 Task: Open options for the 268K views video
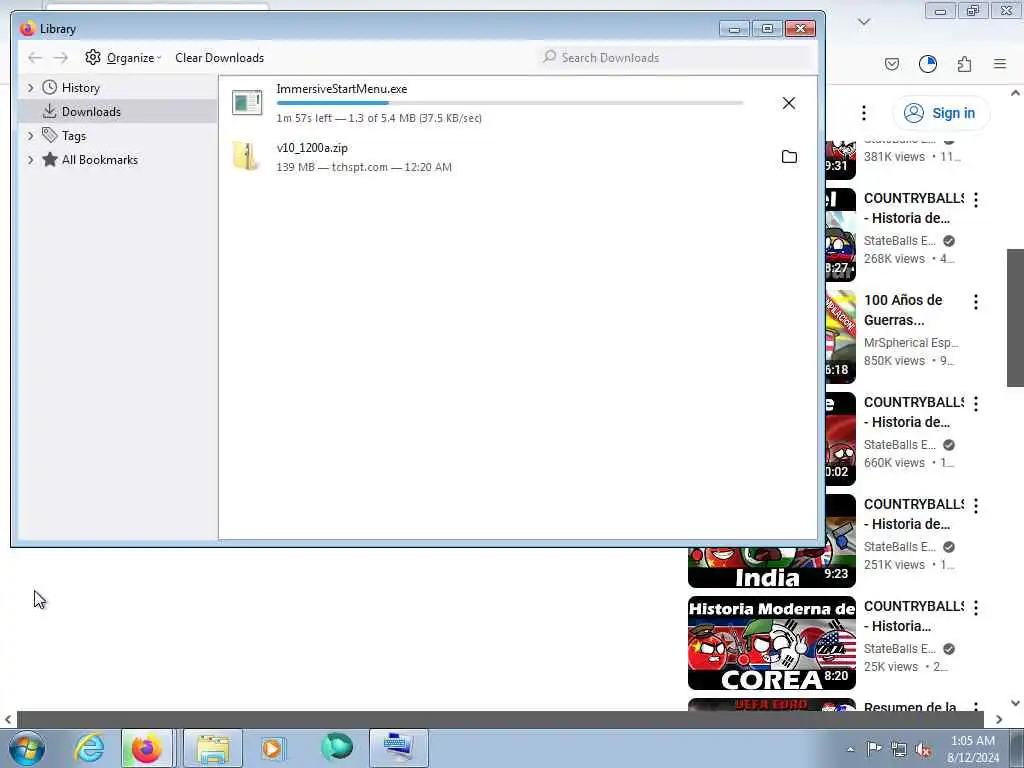[976, 200]
